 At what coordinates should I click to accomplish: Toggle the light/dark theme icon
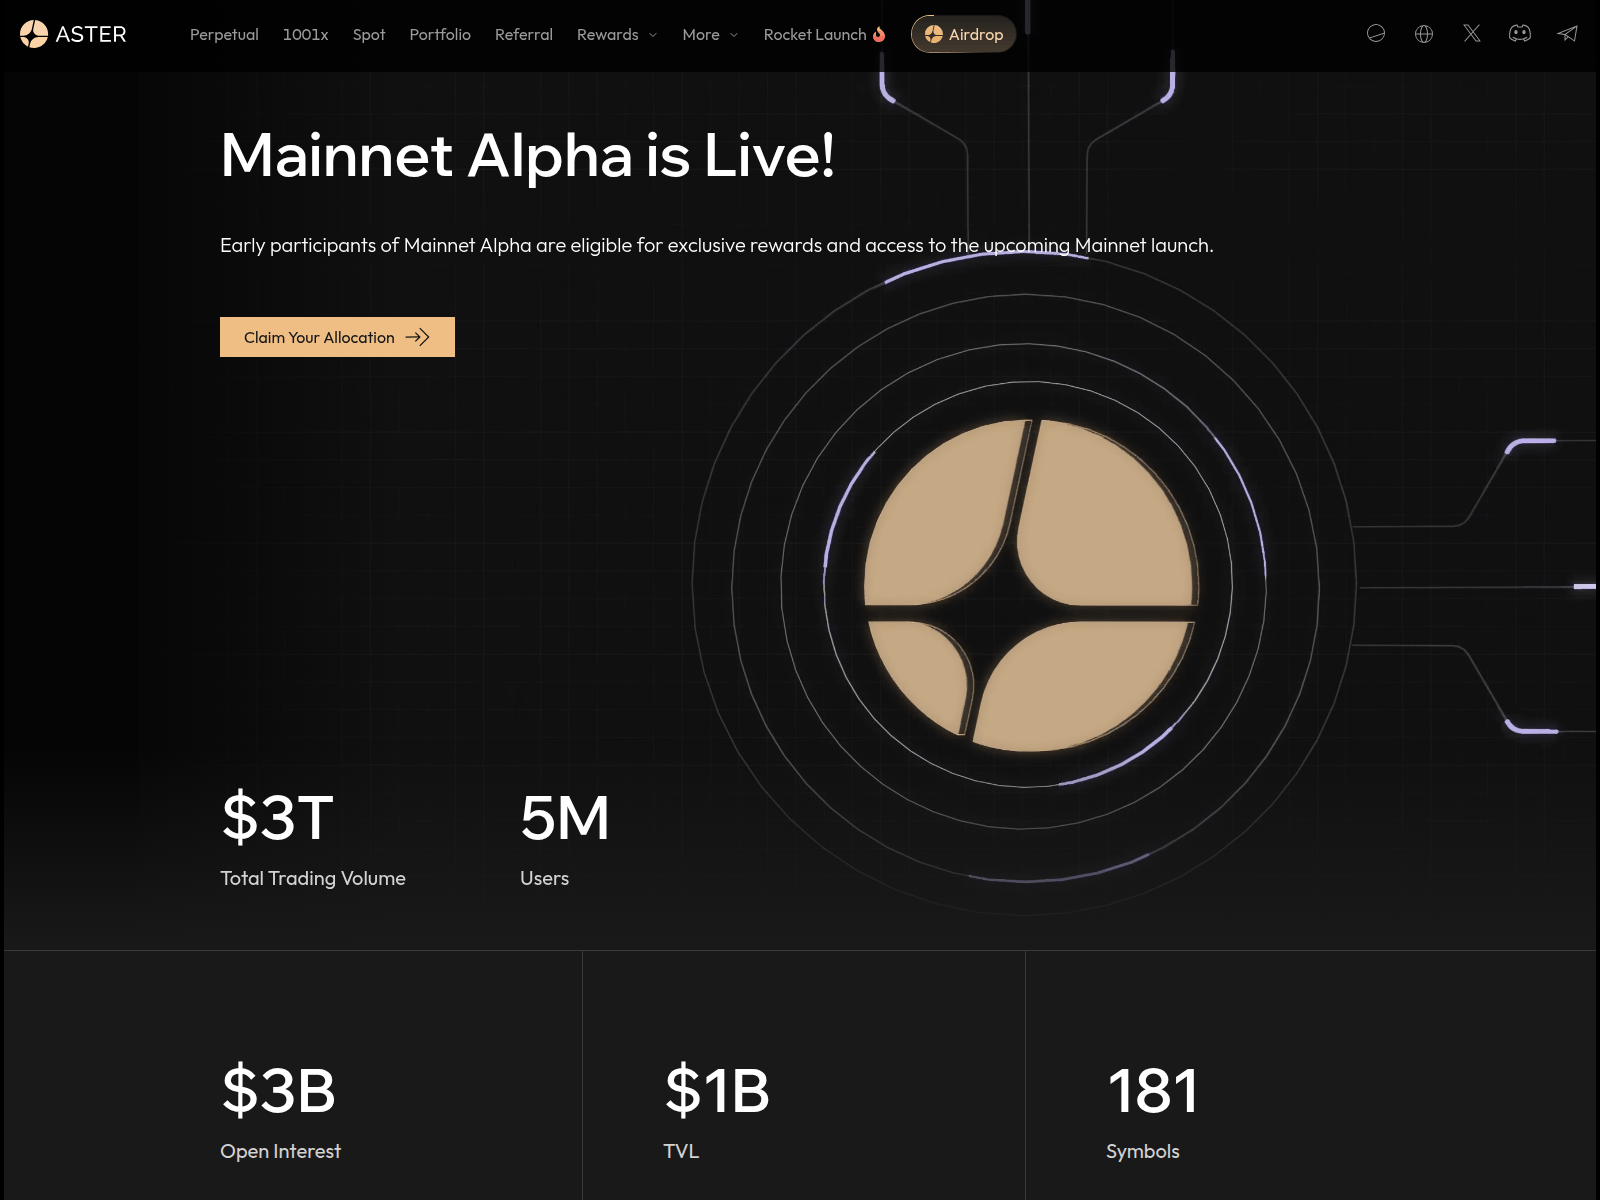[1376, 34]
